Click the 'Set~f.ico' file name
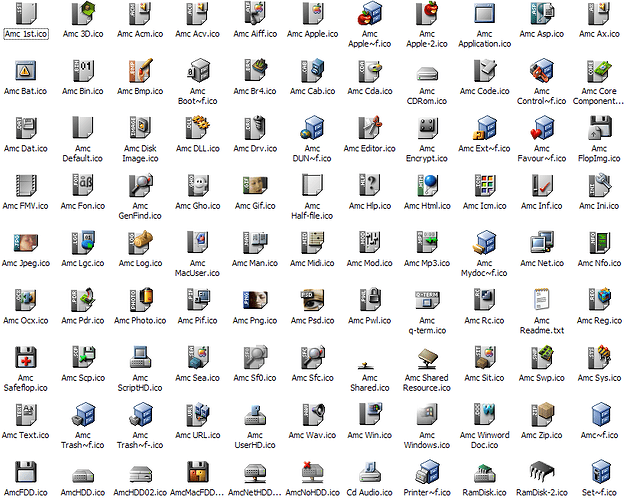Viewport: 627px width, 500px height. [x=599, y=493]
